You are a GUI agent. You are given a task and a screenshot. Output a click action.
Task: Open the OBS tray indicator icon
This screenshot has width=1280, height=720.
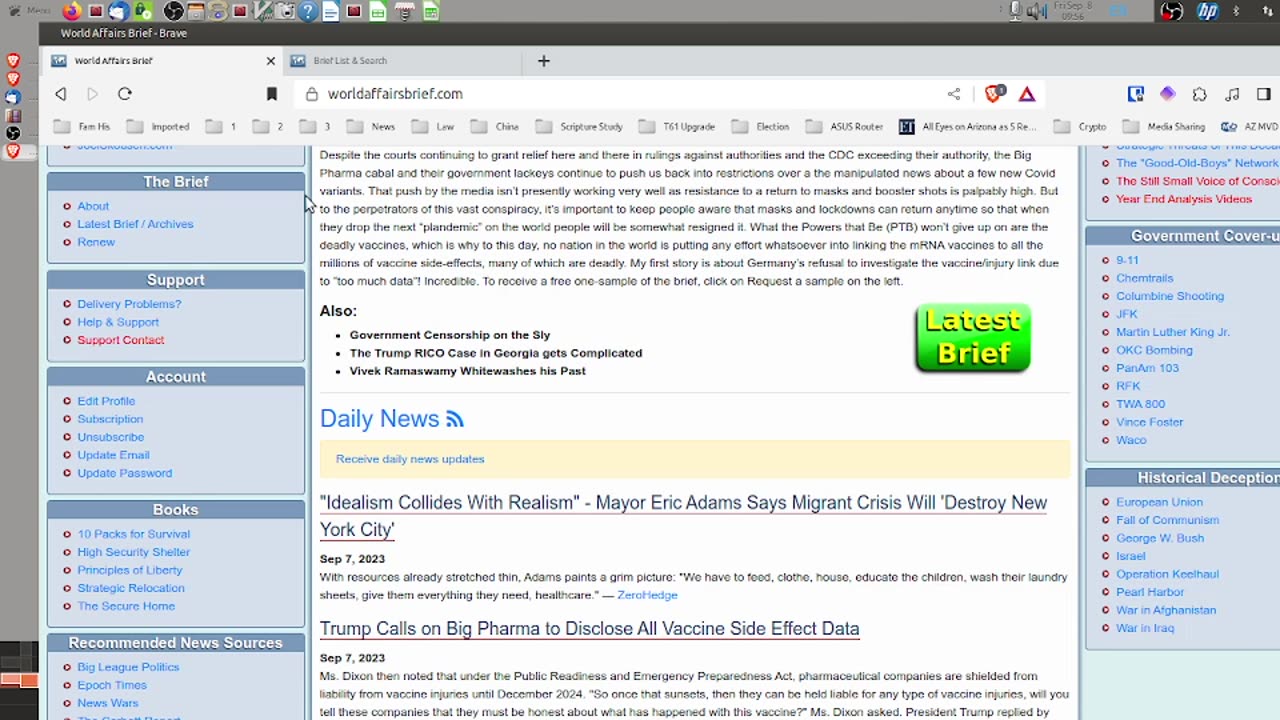(x=1171, y=11)
